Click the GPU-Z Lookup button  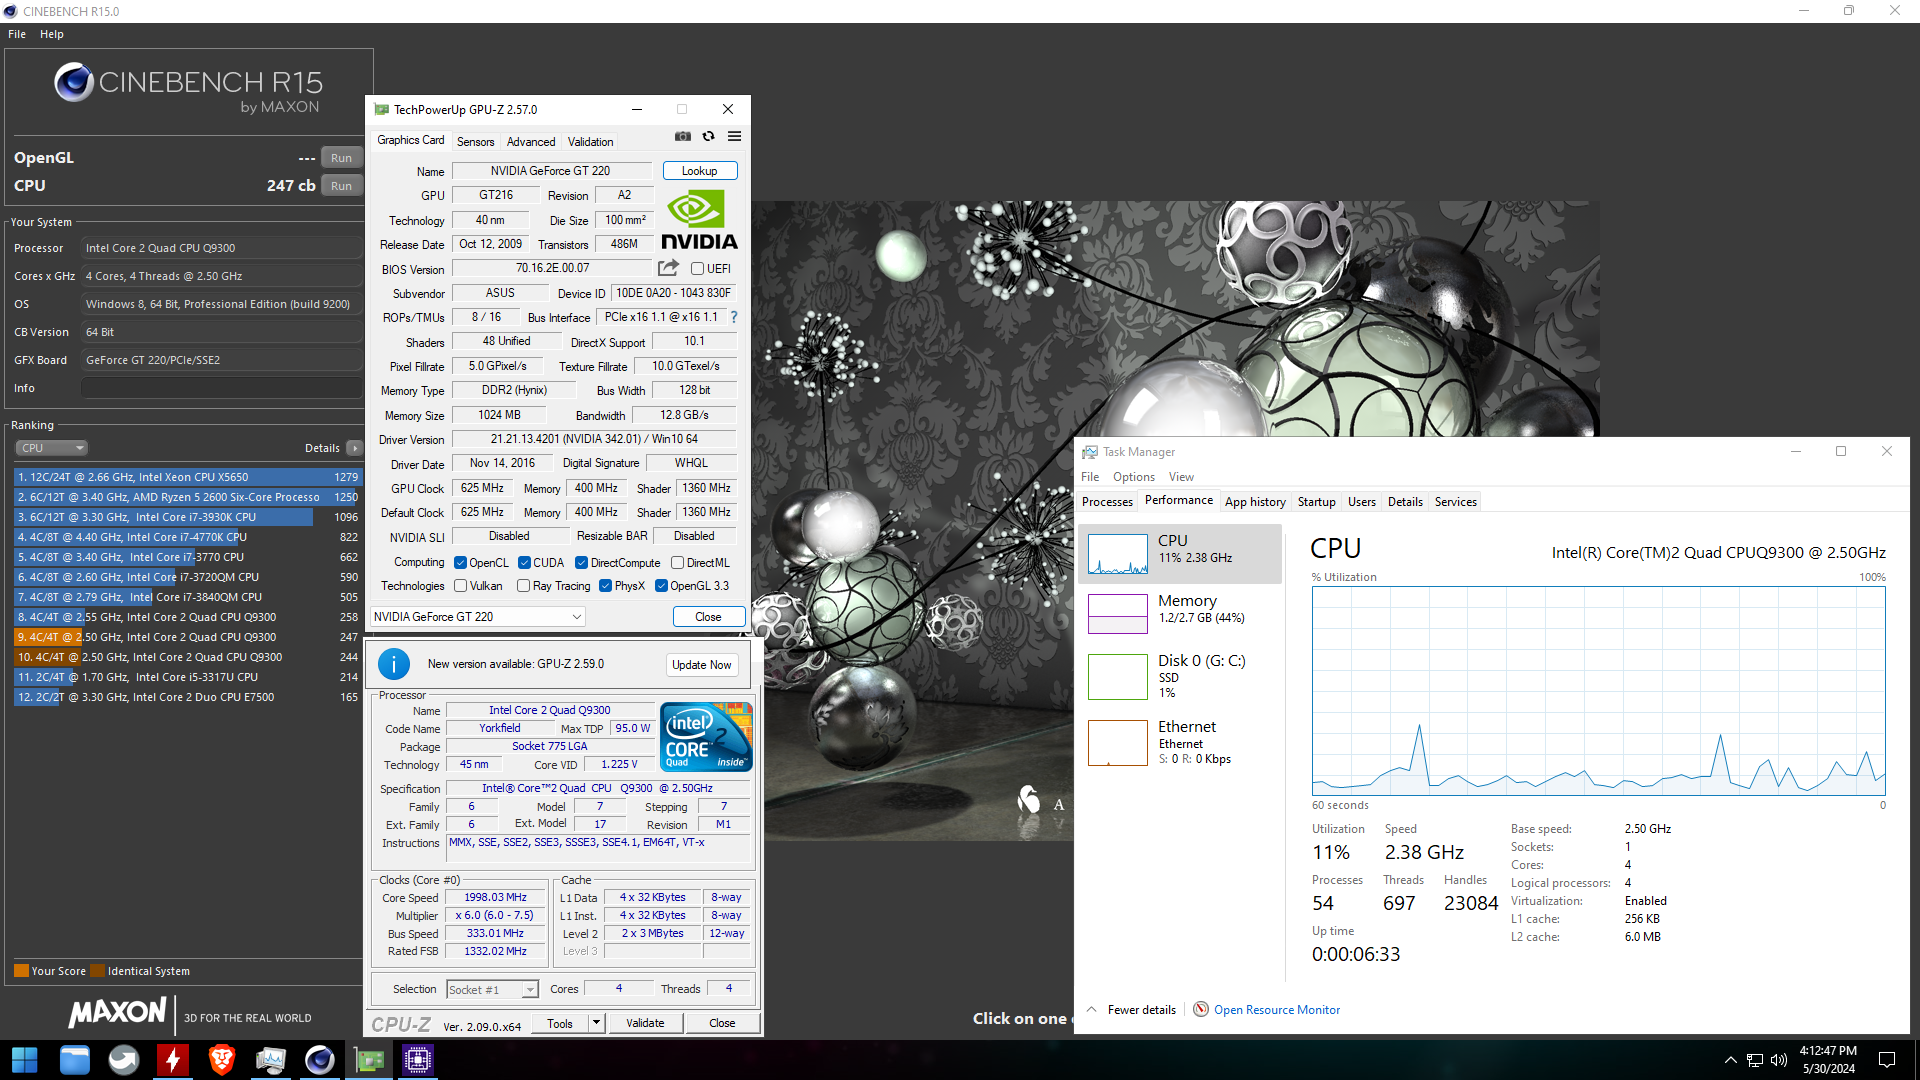(x=699, y=171)
